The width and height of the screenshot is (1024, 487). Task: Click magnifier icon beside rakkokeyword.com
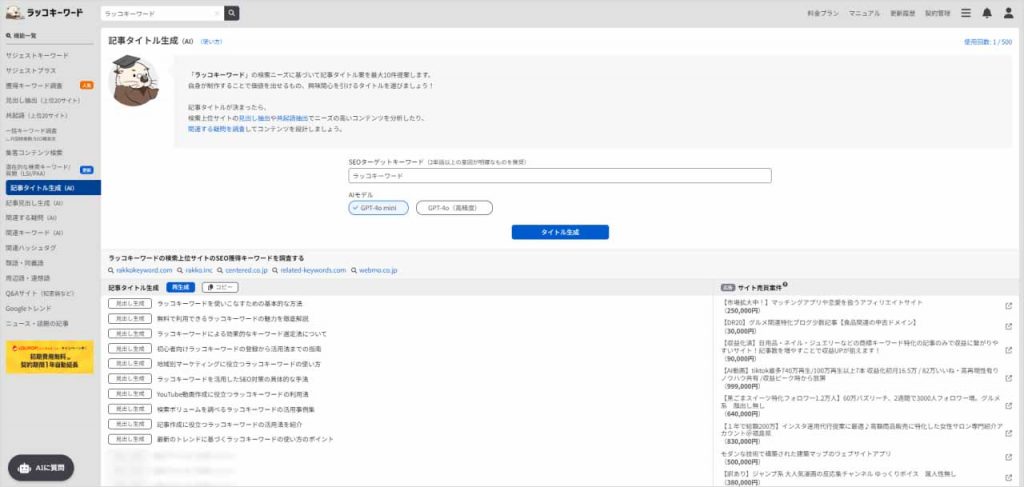tap(112, 270)
